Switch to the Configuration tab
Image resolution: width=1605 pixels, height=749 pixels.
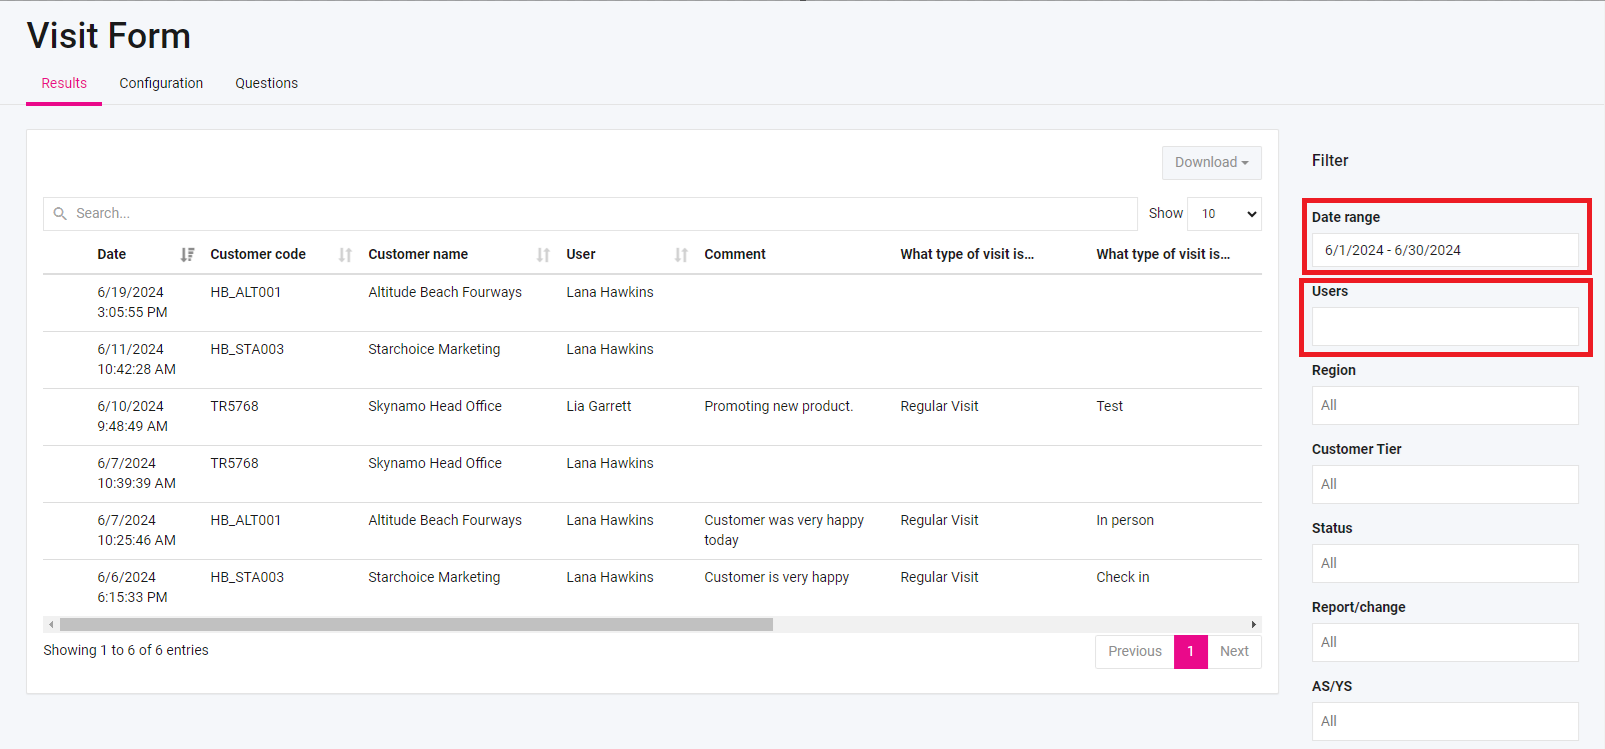(x=161, y=84)
